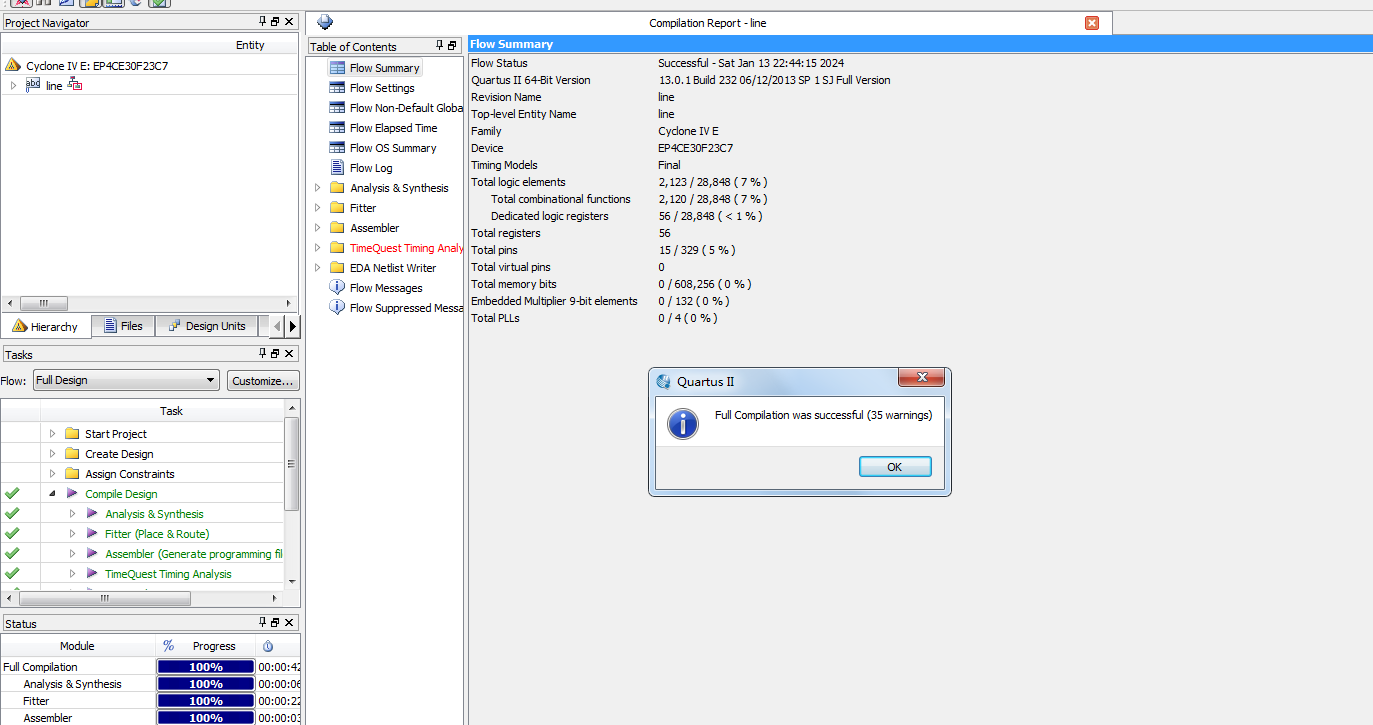
Task: Expand the EDA Netlist Writer folder
Action: [x=318, y=268]
